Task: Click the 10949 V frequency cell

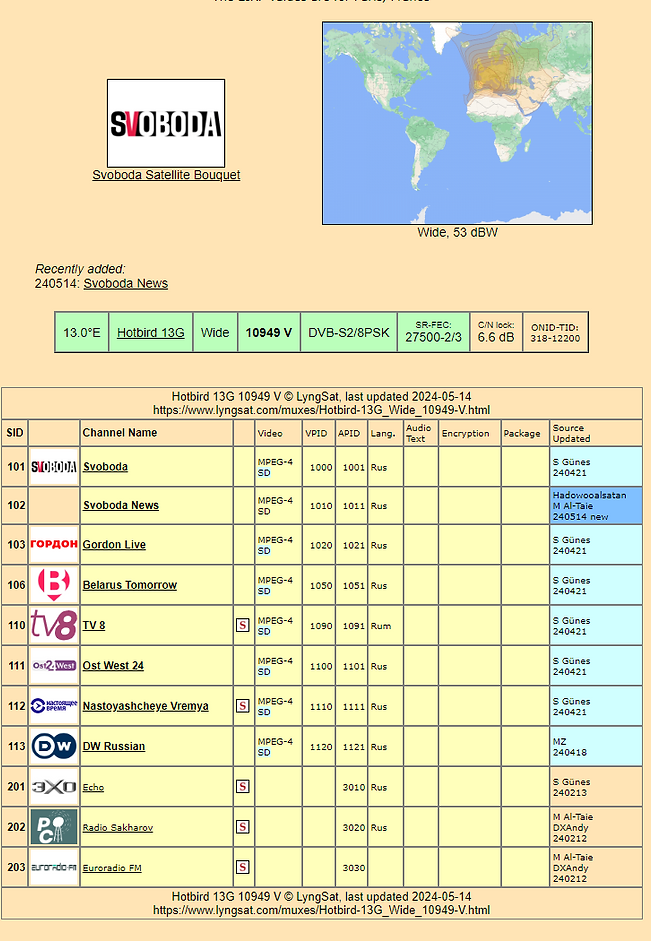Action: [x=269, y=332]
